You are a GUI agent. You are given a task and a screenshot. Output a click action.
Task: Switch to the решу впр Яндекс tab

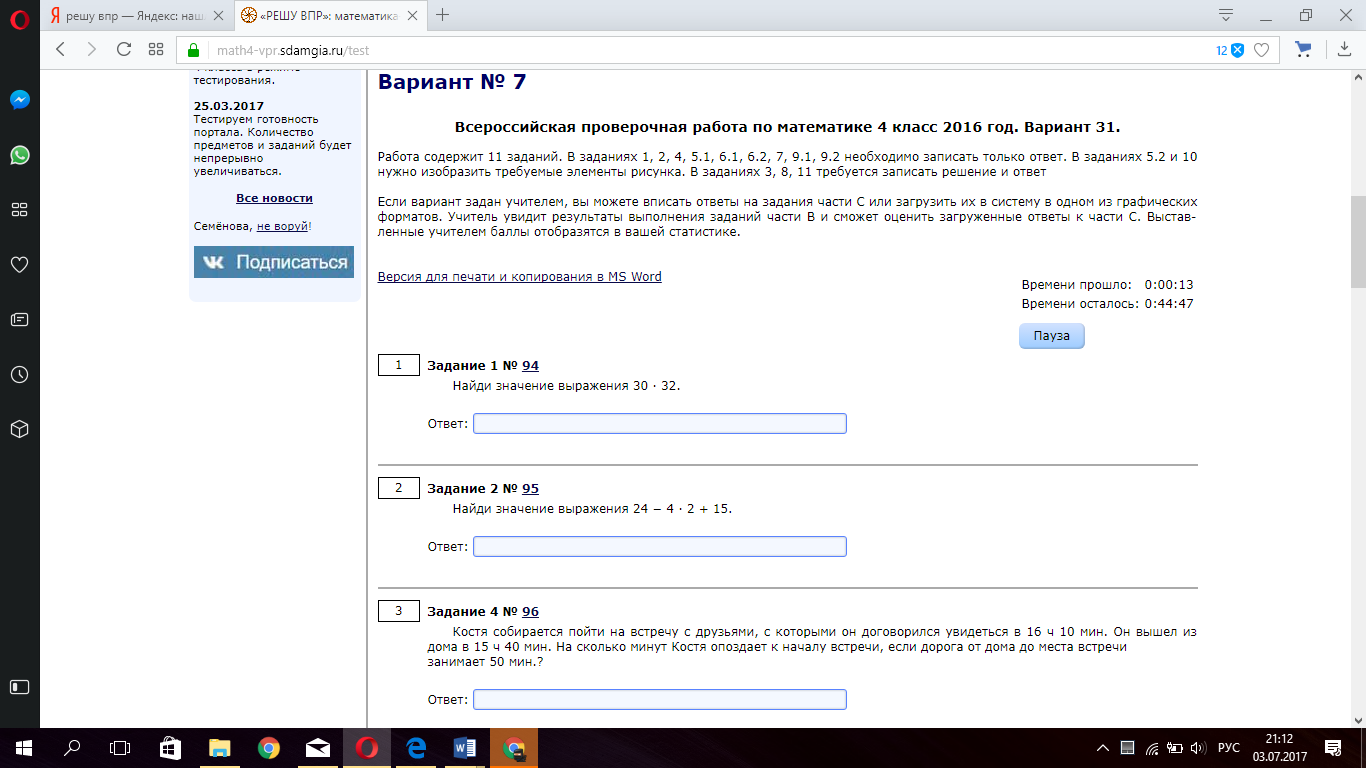pos(137,16)
